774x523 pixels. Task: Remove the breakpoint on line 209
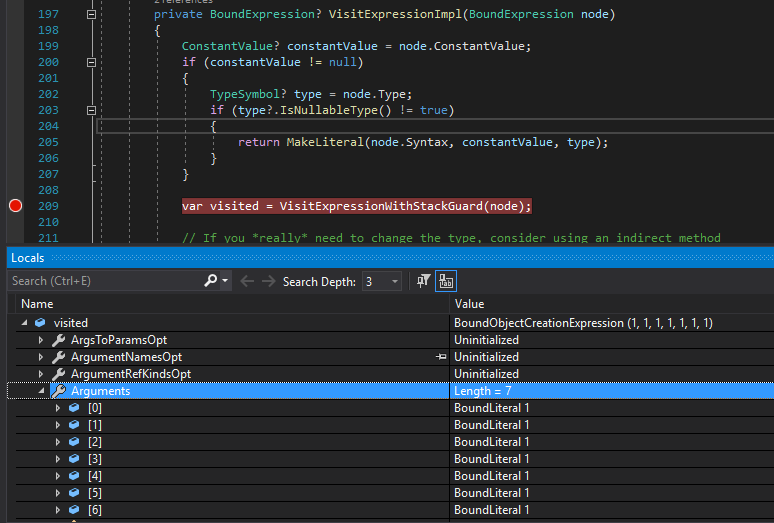point(15,206)
